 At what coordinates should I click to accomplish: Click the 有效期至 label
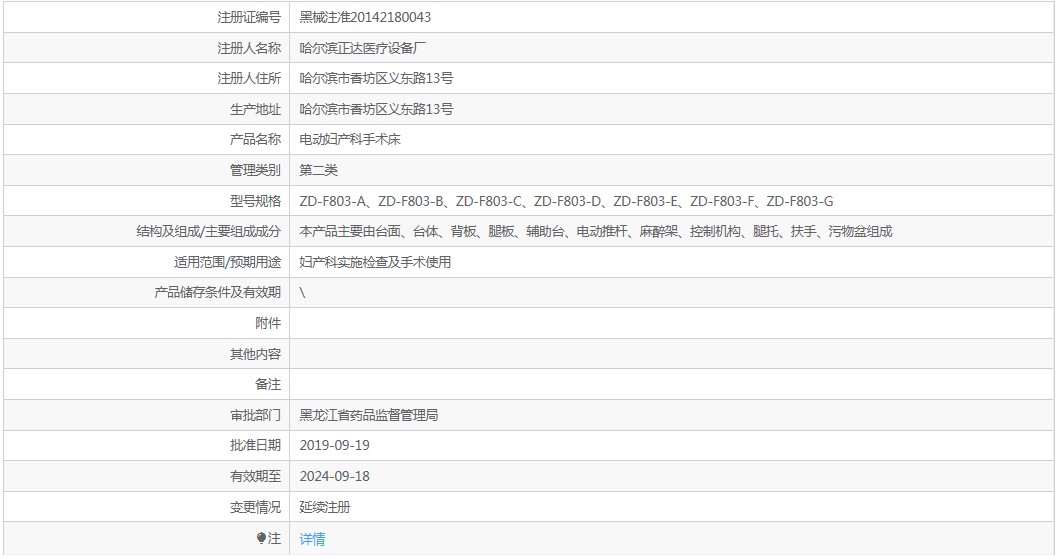(x=255, y=477)
